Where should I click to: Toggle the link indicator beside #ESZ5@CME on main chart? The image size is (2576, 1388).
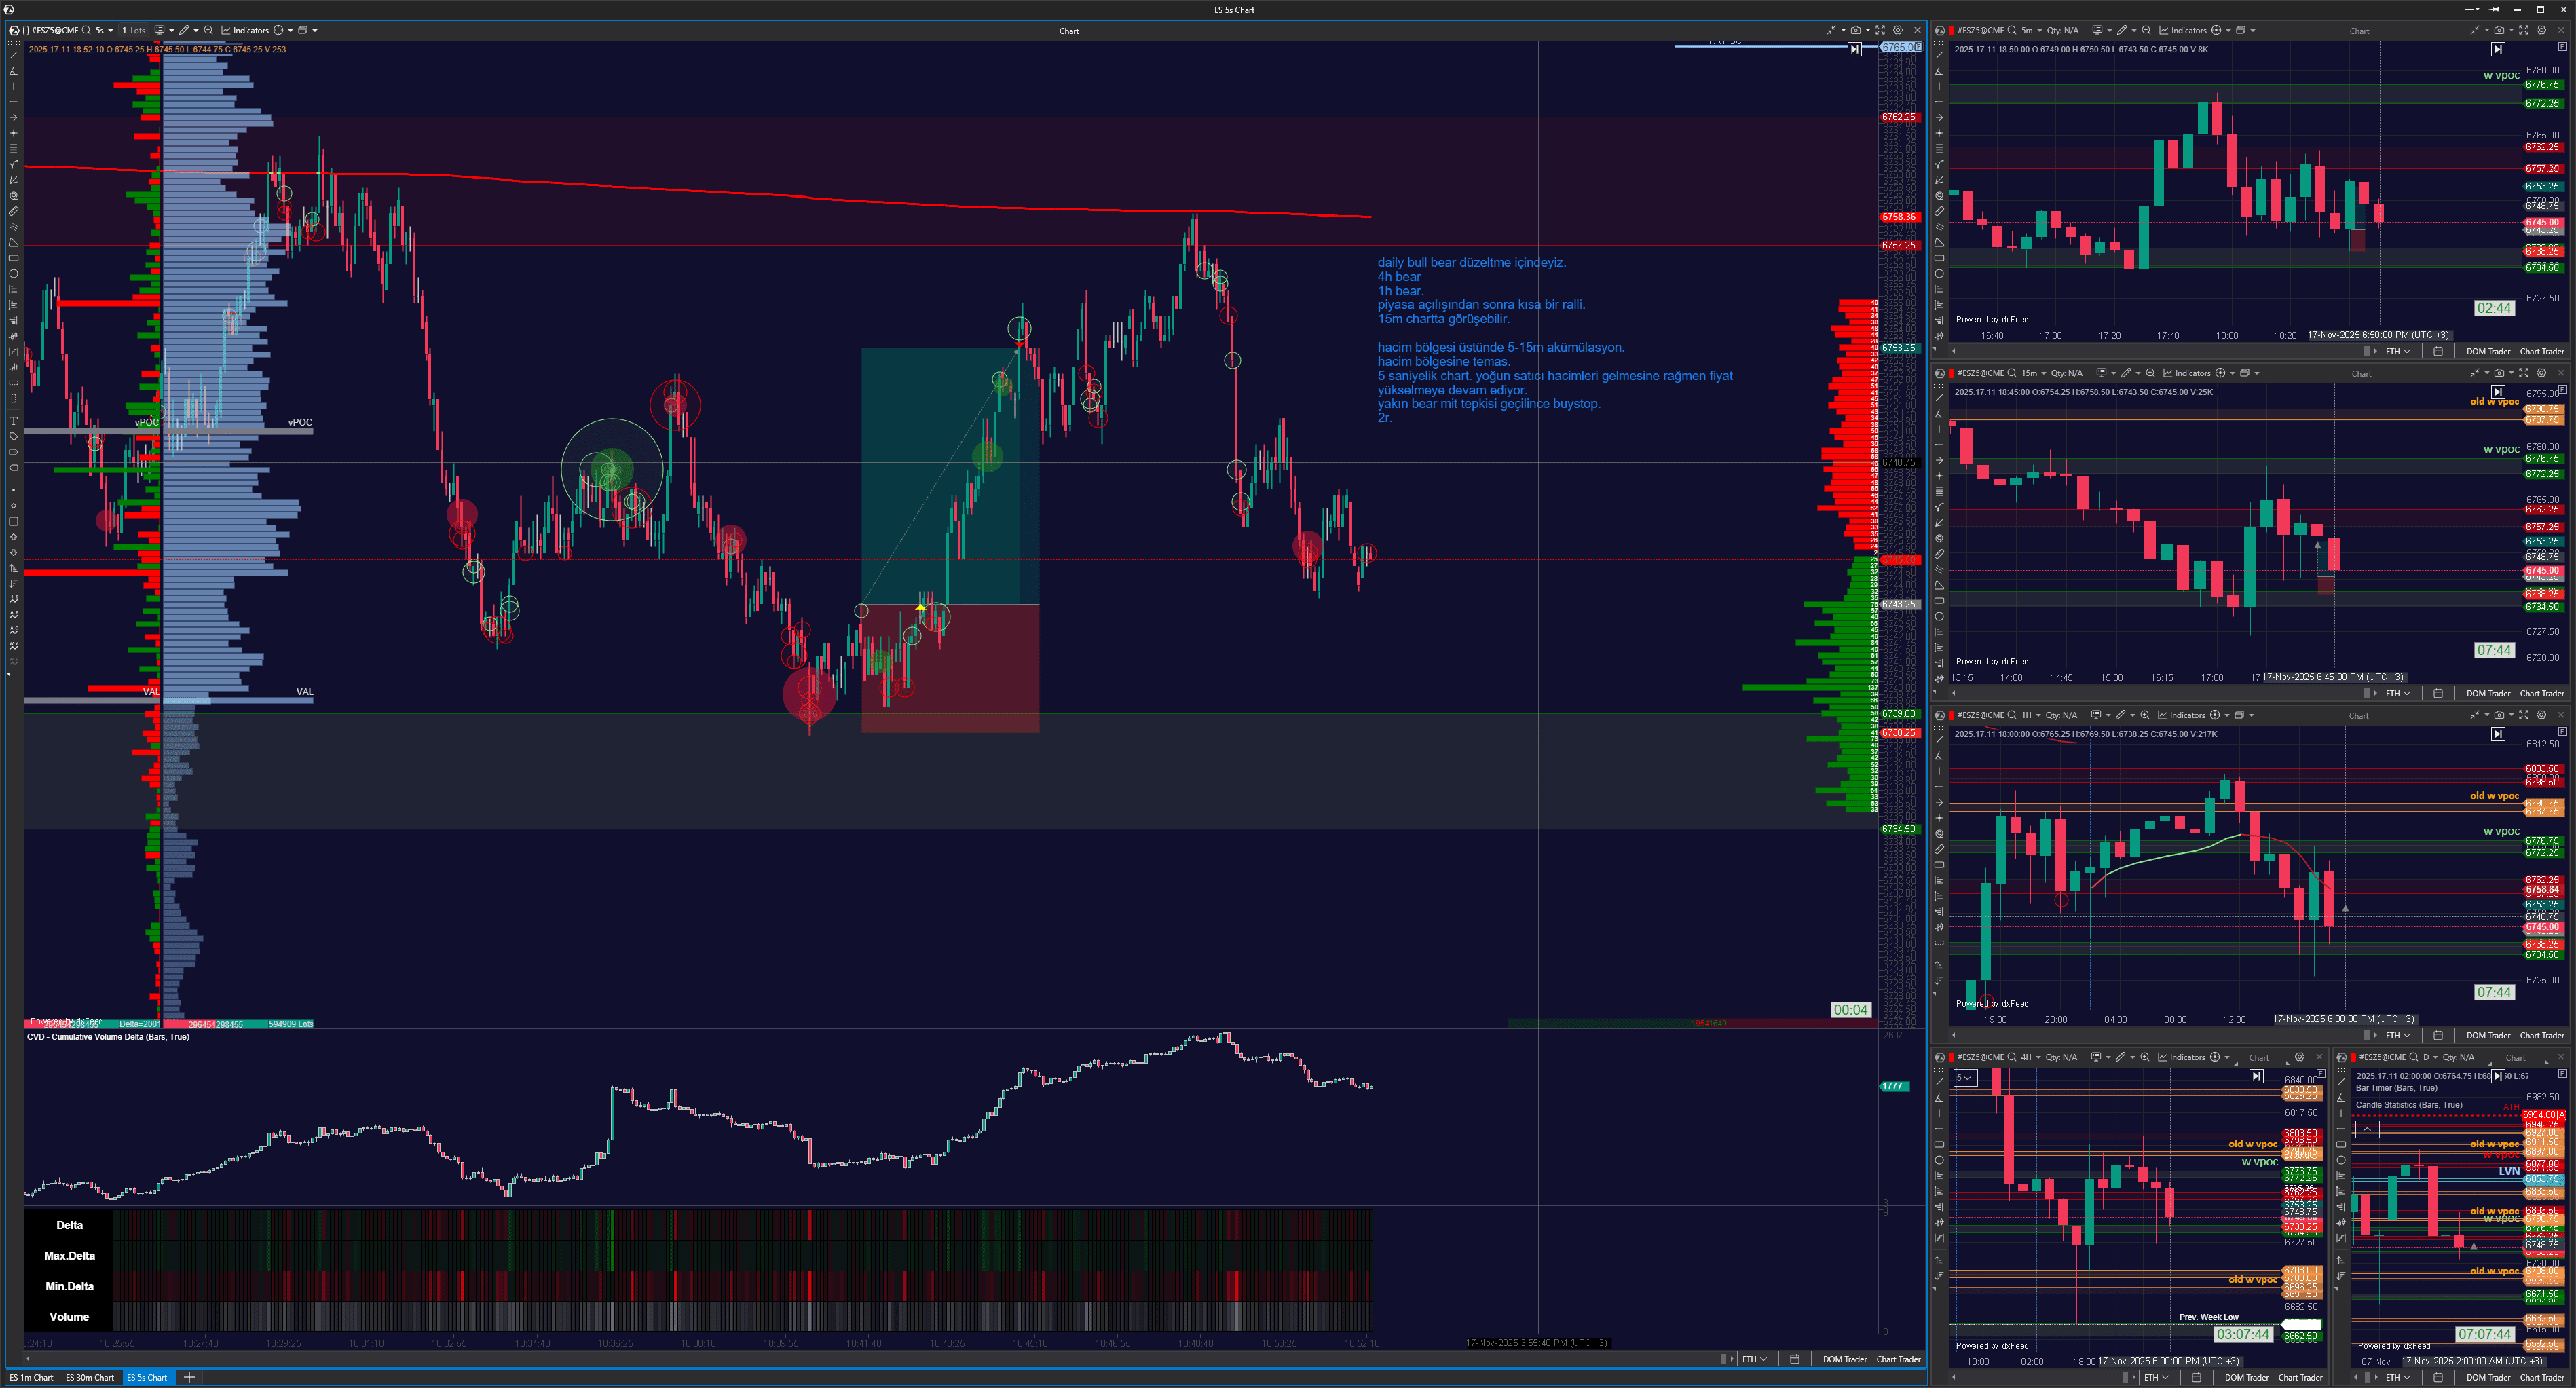coord(25,30)
